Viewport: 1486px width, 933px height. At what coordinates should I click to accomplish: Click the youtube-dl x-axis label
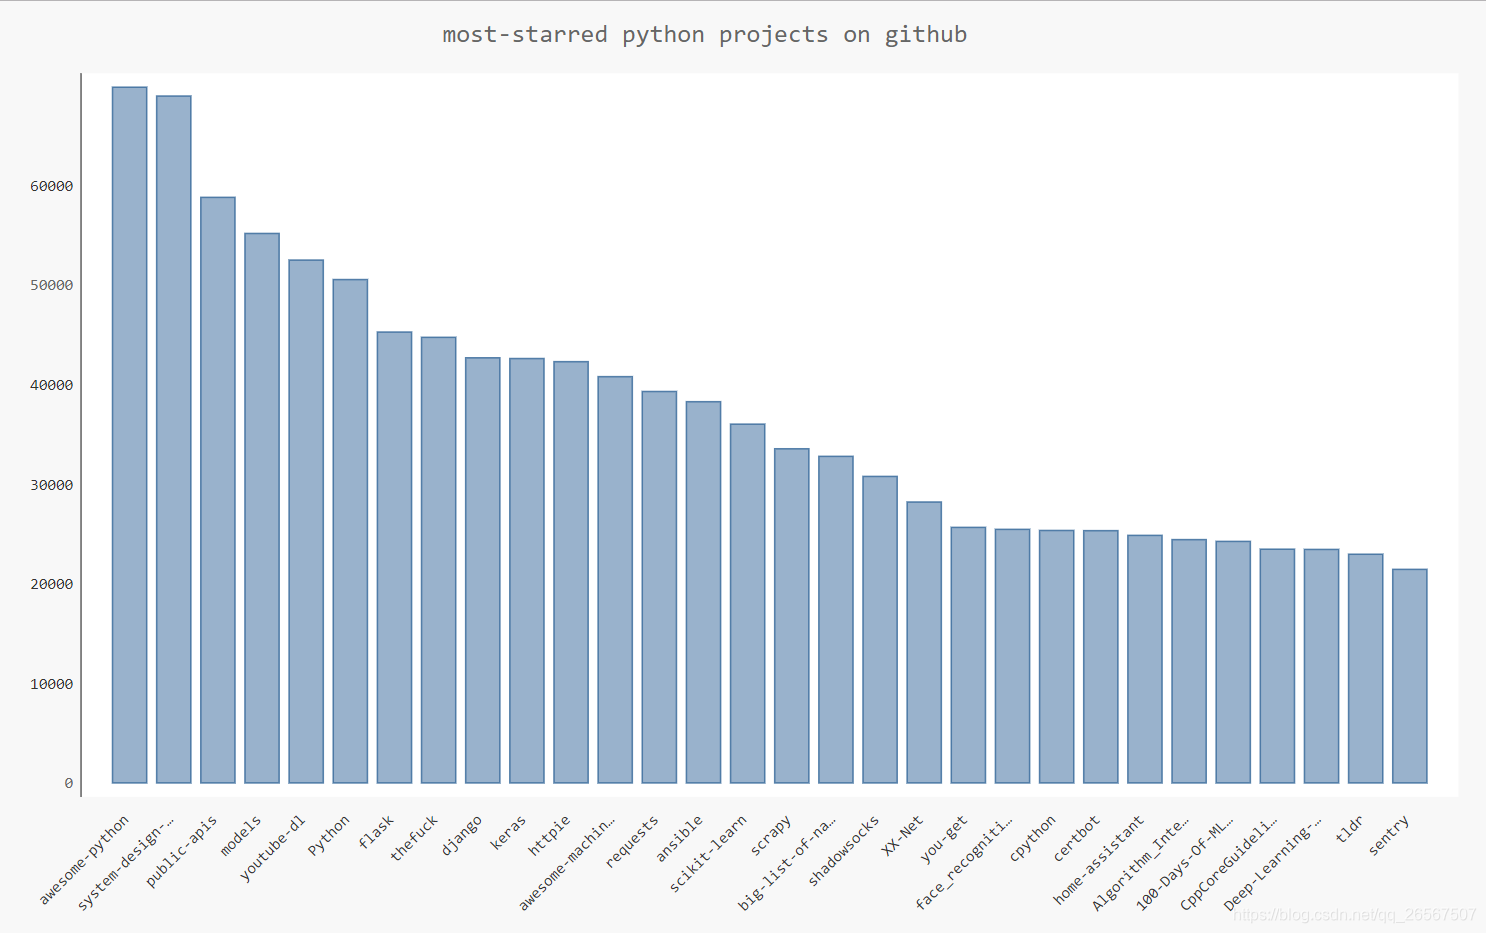coord(272,849)
